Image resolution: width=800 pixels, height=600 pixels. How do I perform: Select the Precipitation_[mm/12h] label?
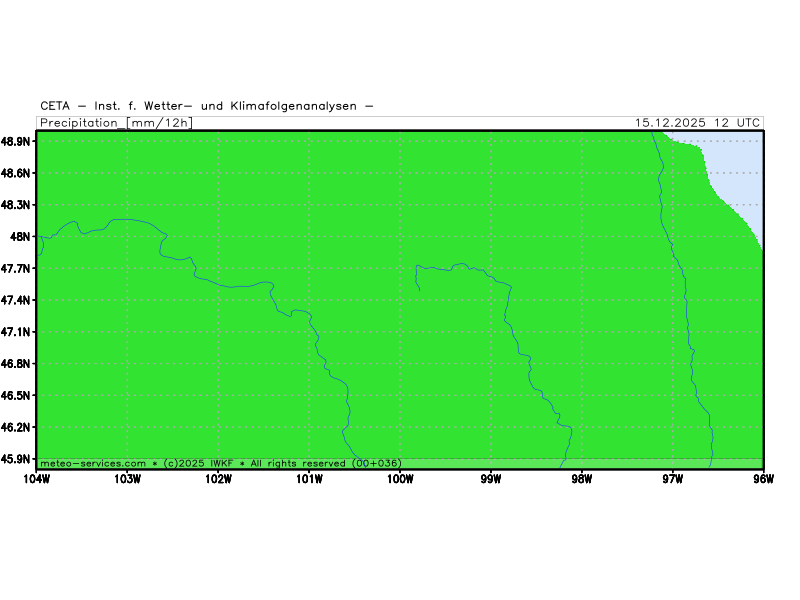[116, 123]
